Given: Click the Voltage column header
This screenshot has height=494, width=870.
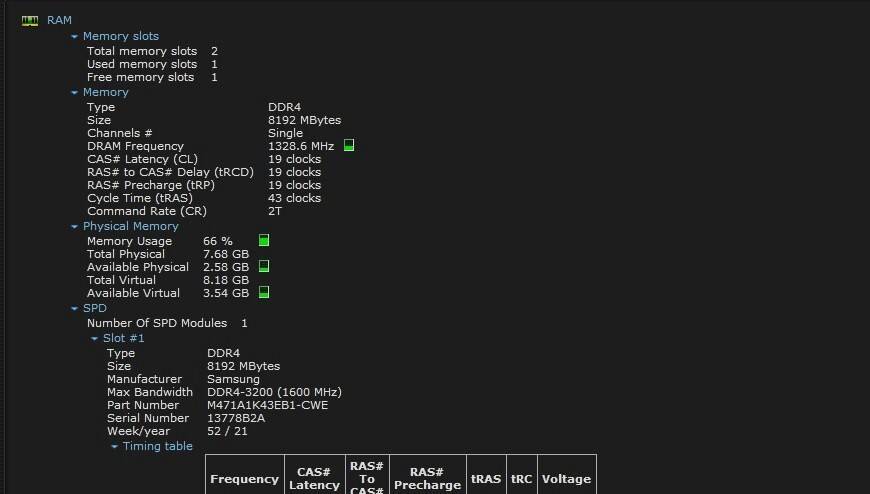Looking at the screenshot, I should click(566, 479).
